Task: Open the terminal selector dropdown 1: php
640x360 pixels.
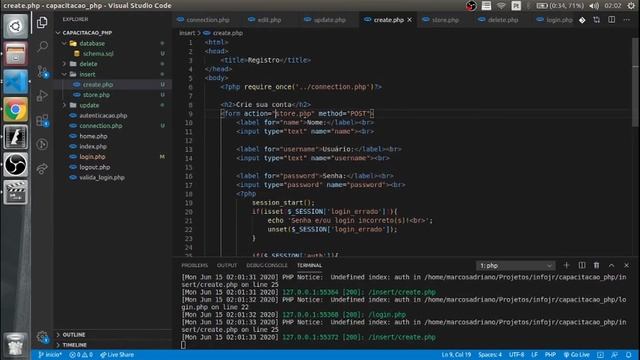Action: click(516, 266)
